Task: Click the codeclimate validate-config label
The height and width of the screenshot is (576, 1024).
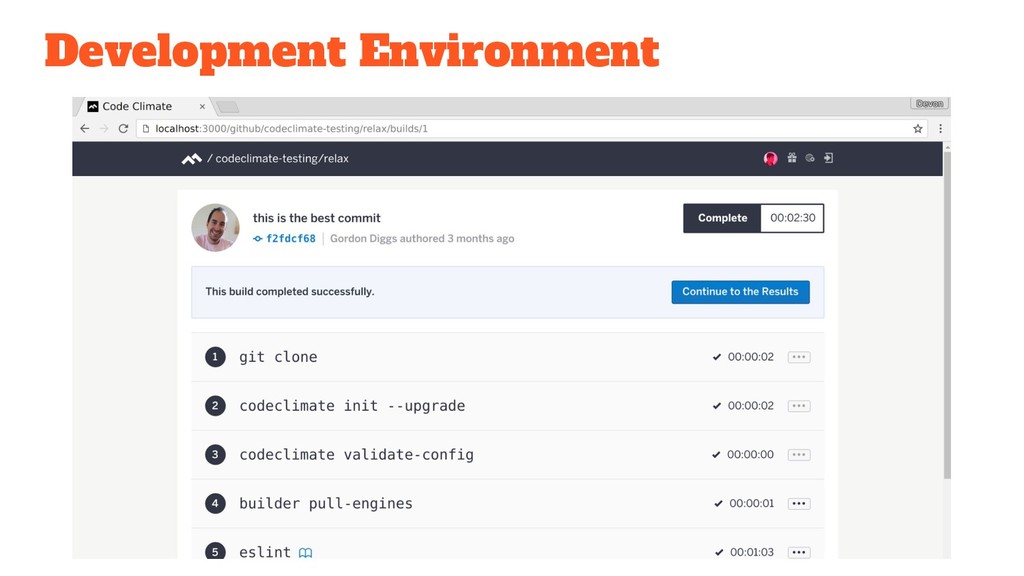Action: coord(357,455)
